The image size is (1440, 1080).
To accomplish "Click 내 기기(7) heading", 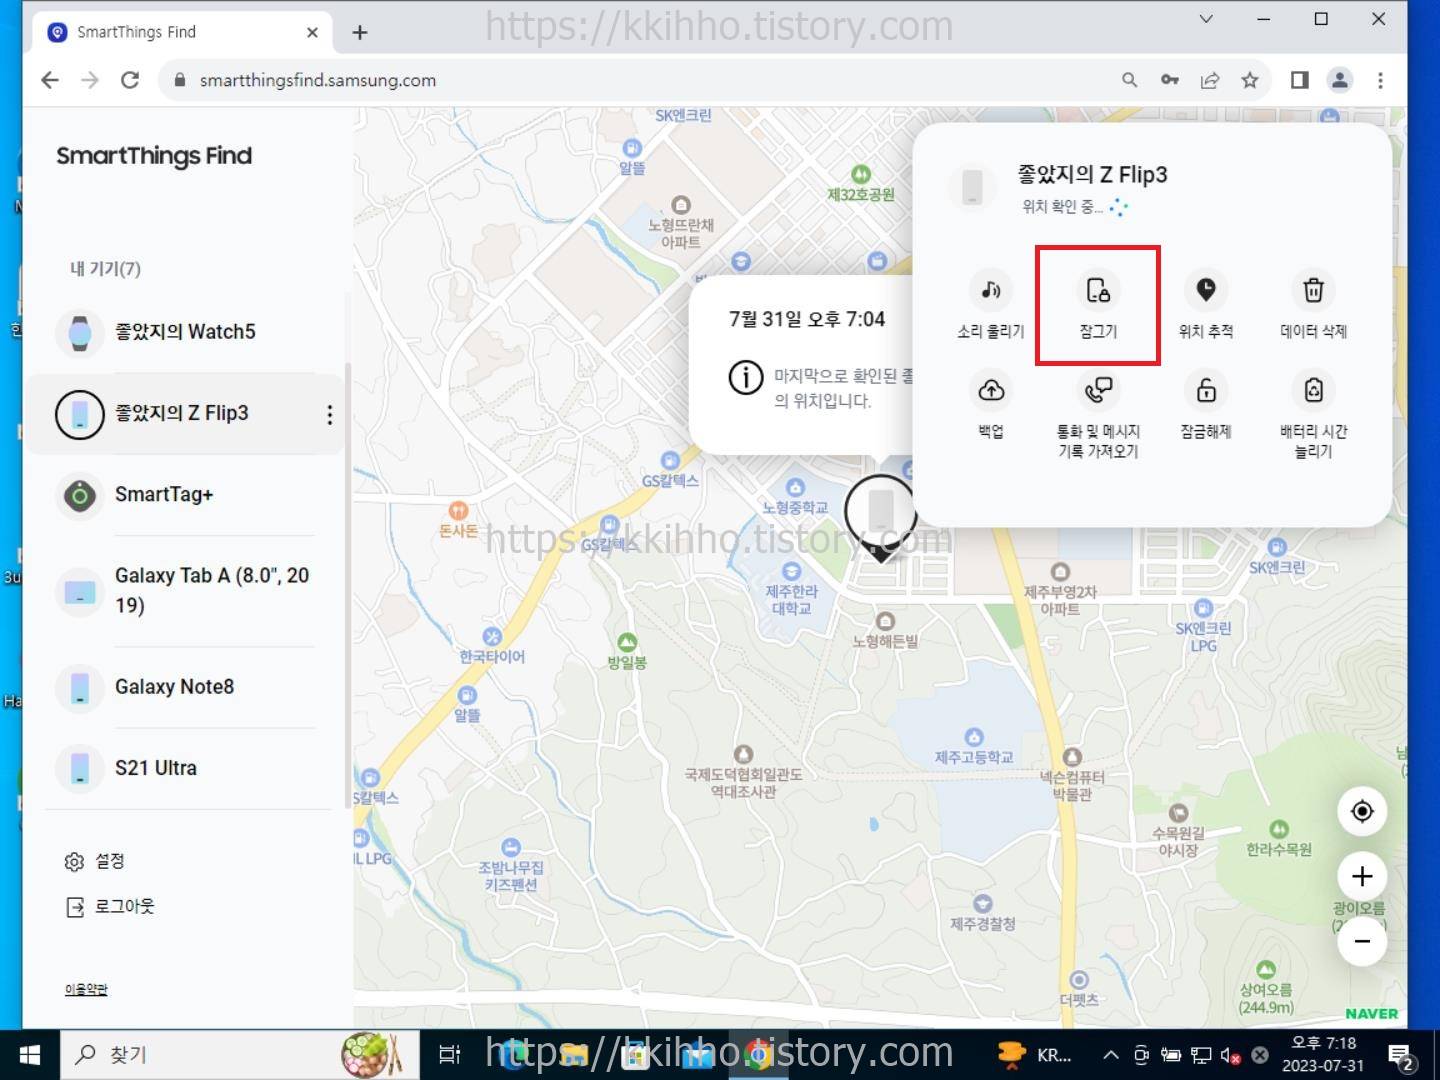I will point(105,268).
